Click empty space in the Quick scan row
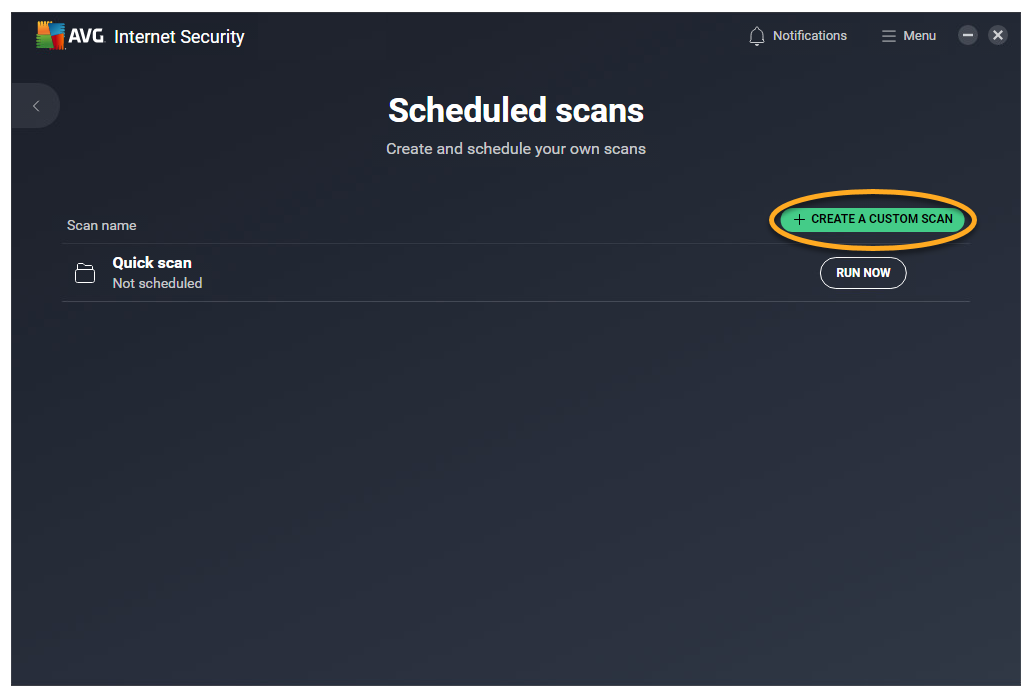The height and width of the screenshot is (699, 1031). (x=500, y=273)
